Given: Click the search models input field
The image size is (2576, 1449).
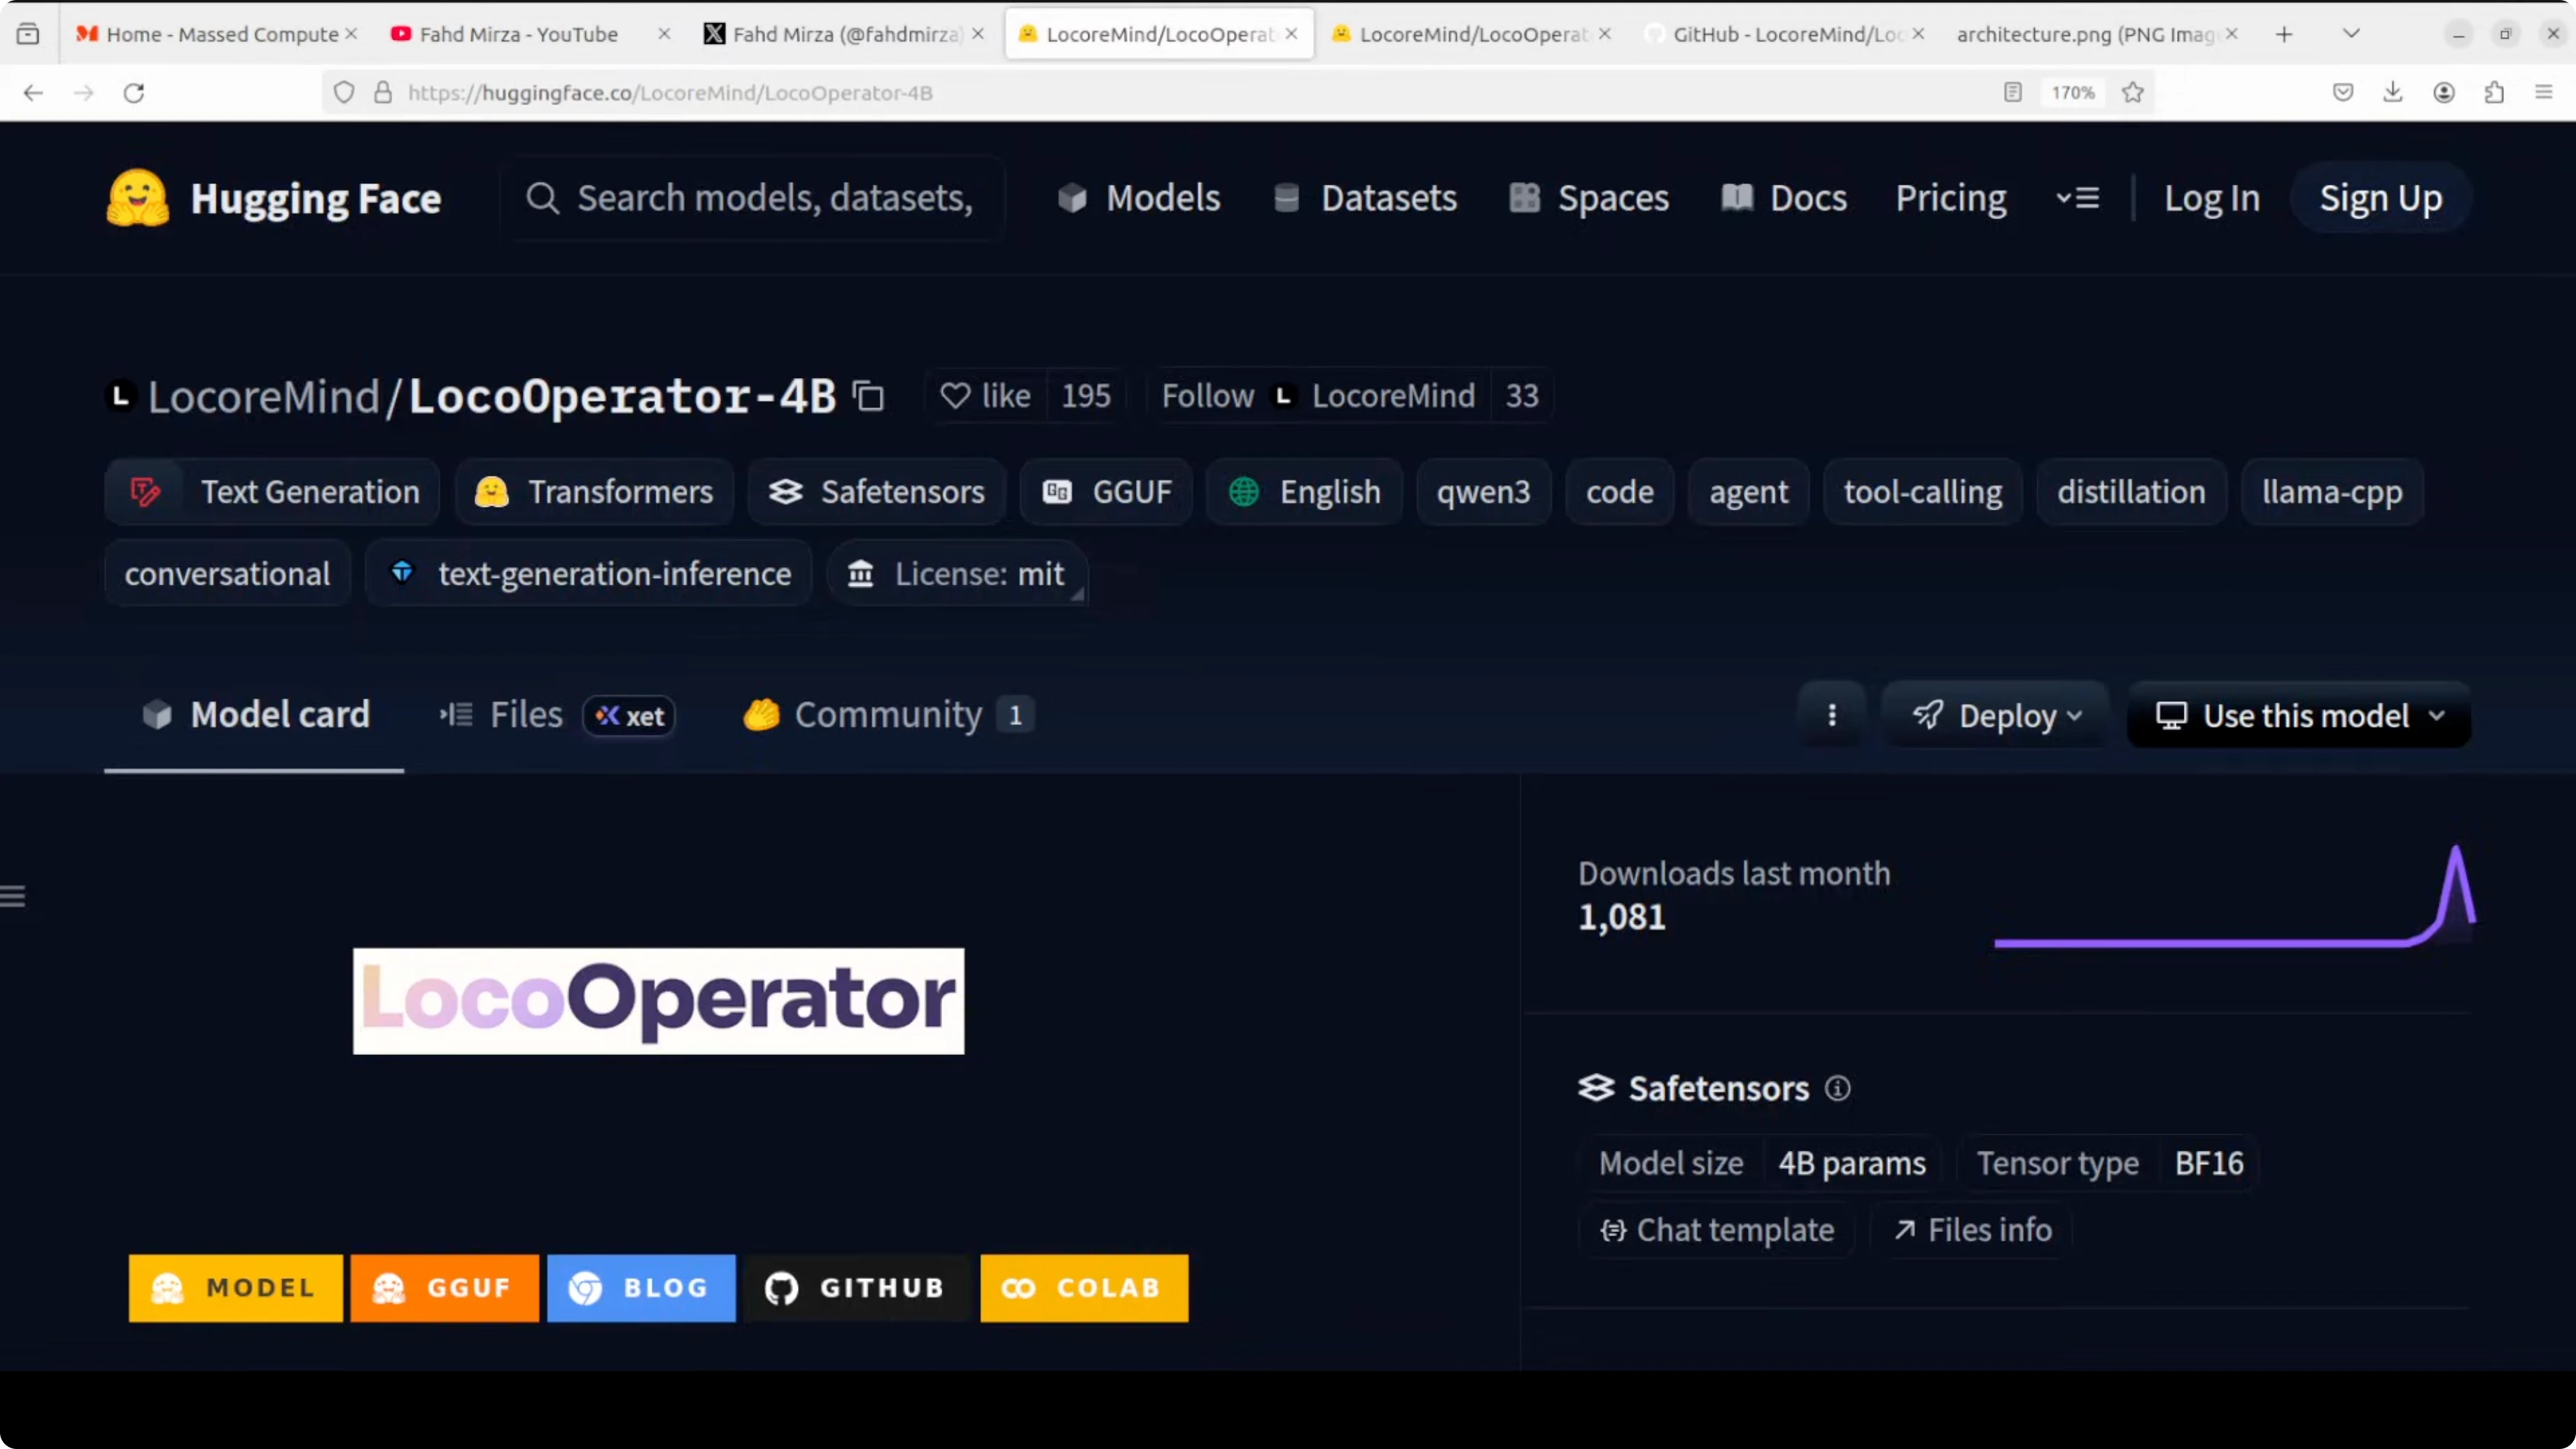Looking at the screenshot, I should [x=774, y=198].
